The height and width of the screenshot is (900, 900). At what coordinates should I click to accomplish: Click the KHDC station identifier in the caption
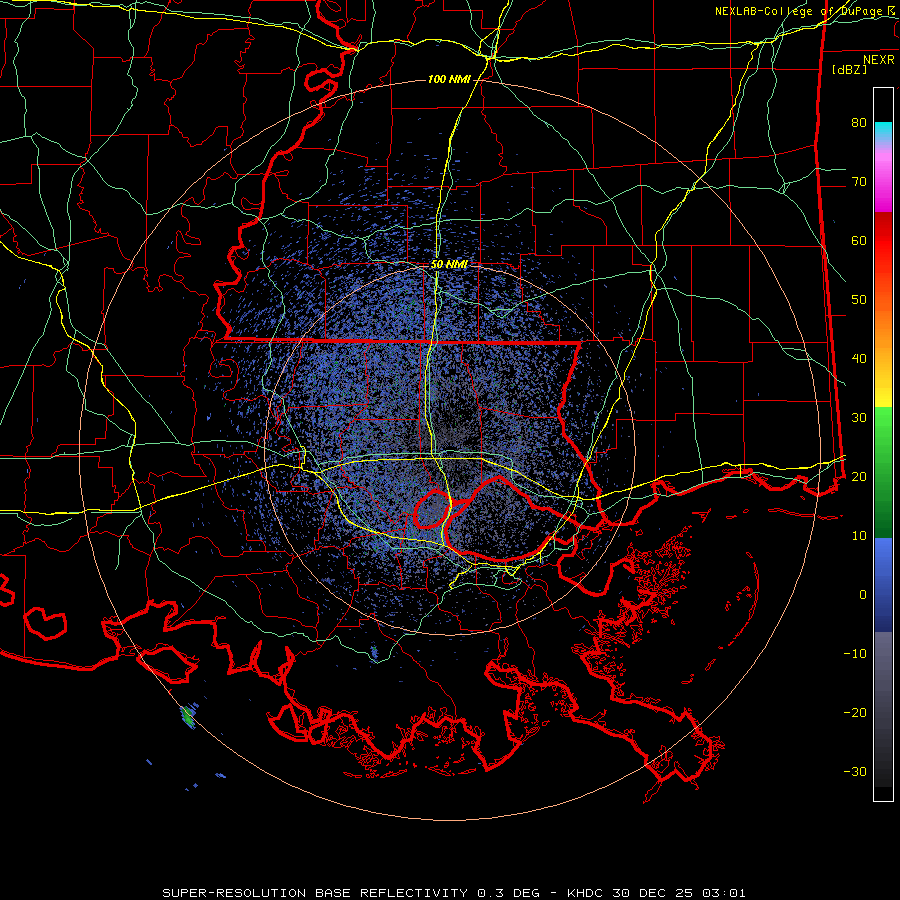[x=587, y=893]
